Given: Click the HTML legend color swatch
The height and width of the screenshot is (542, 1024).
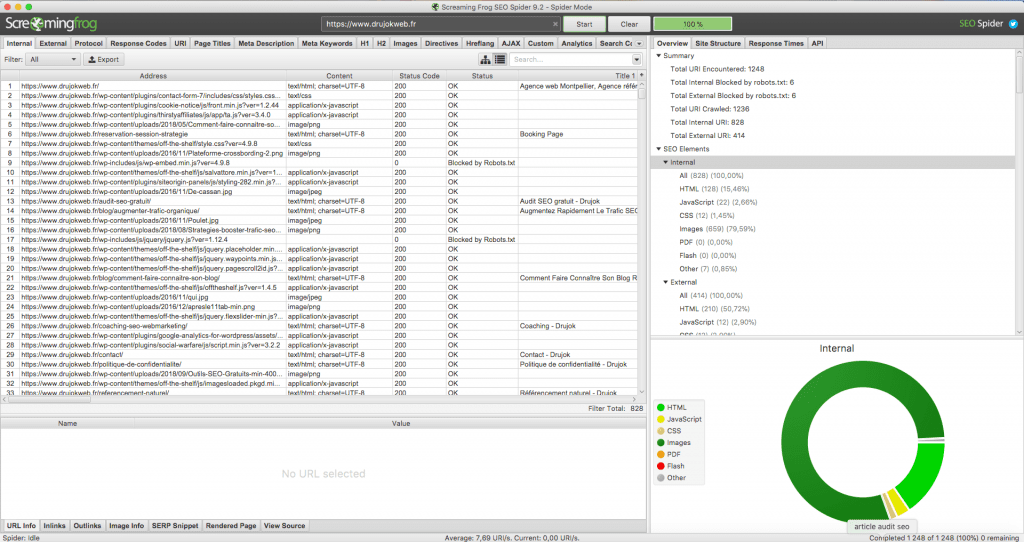Looking at the screenshot, I should click(660, 407).
